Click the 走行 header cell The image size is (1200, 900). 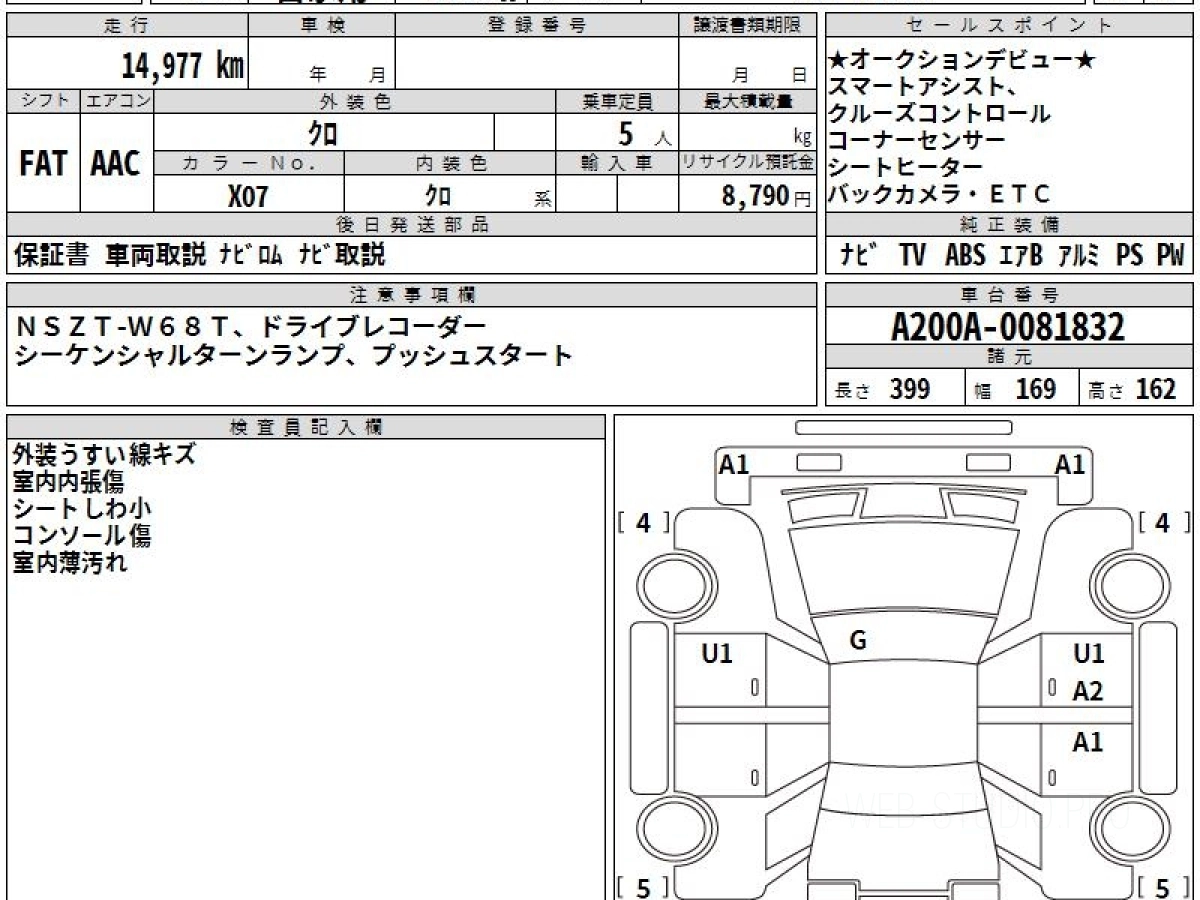(x=127, y=26)
